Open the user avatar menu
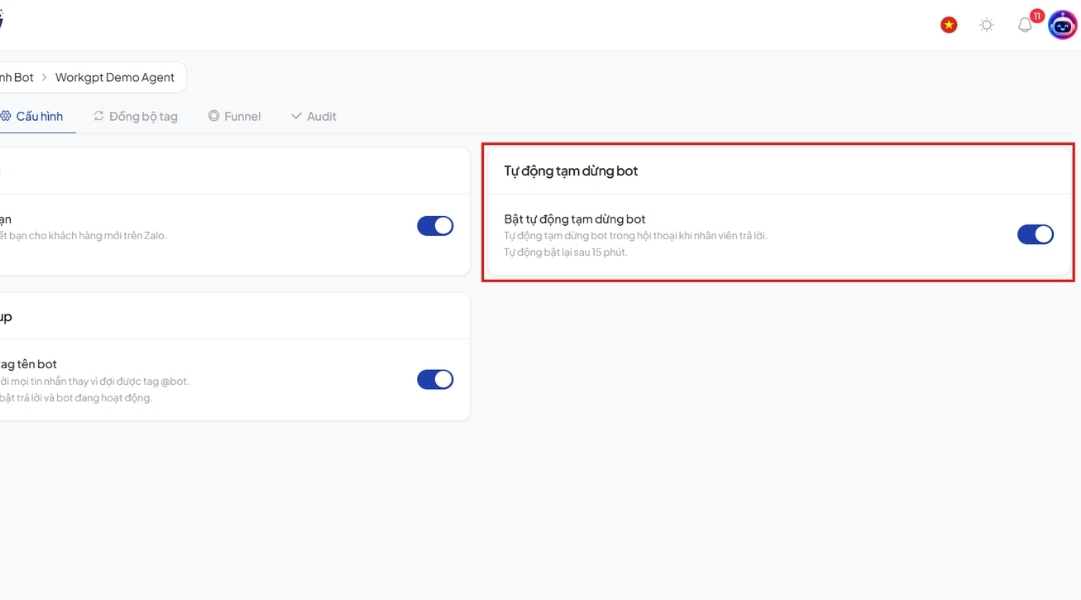 click(1062, 25)
